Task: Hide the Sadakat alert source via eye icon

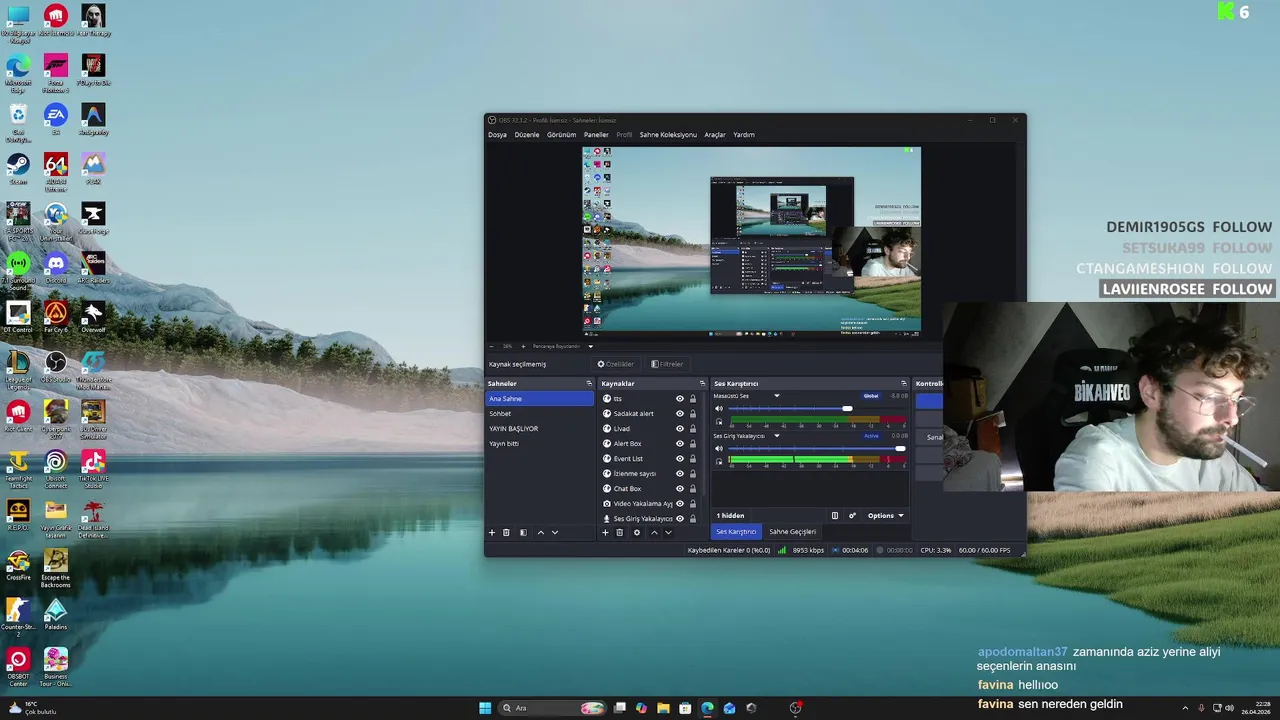Action: 680,413
